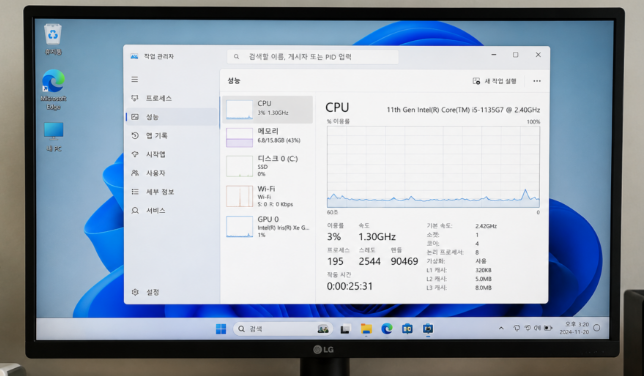Select the 메모리 performance item
Screen dimensions: 644x376
point(267,137)
